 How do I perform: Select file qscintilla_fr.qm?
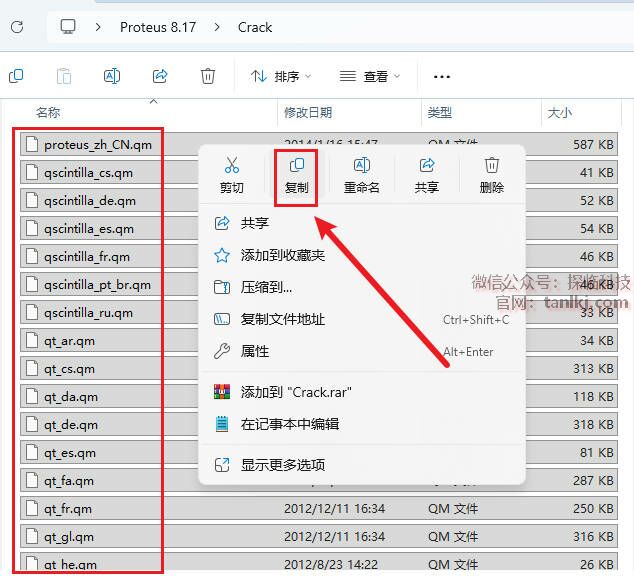tap(87, 257)
